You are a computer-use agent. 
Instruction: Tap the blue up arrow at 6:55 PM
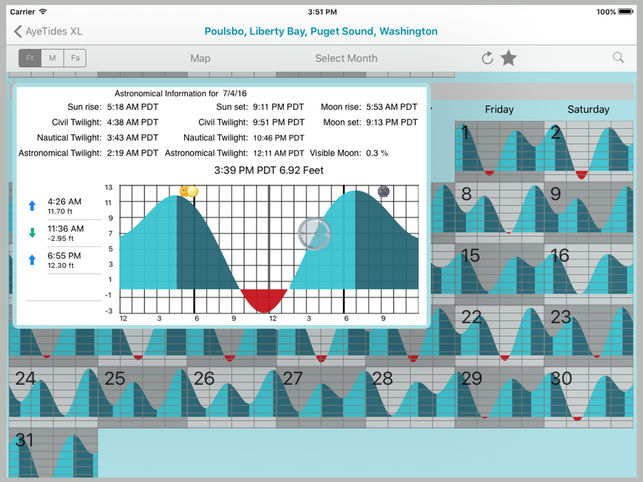click(x=31, y=260)
